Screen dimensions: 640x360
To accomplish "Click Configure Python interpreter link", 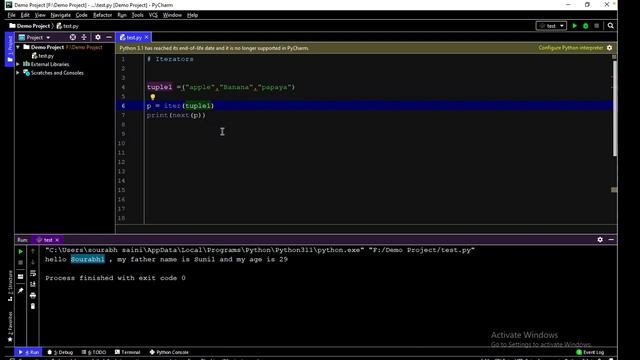I will point(571,48).
